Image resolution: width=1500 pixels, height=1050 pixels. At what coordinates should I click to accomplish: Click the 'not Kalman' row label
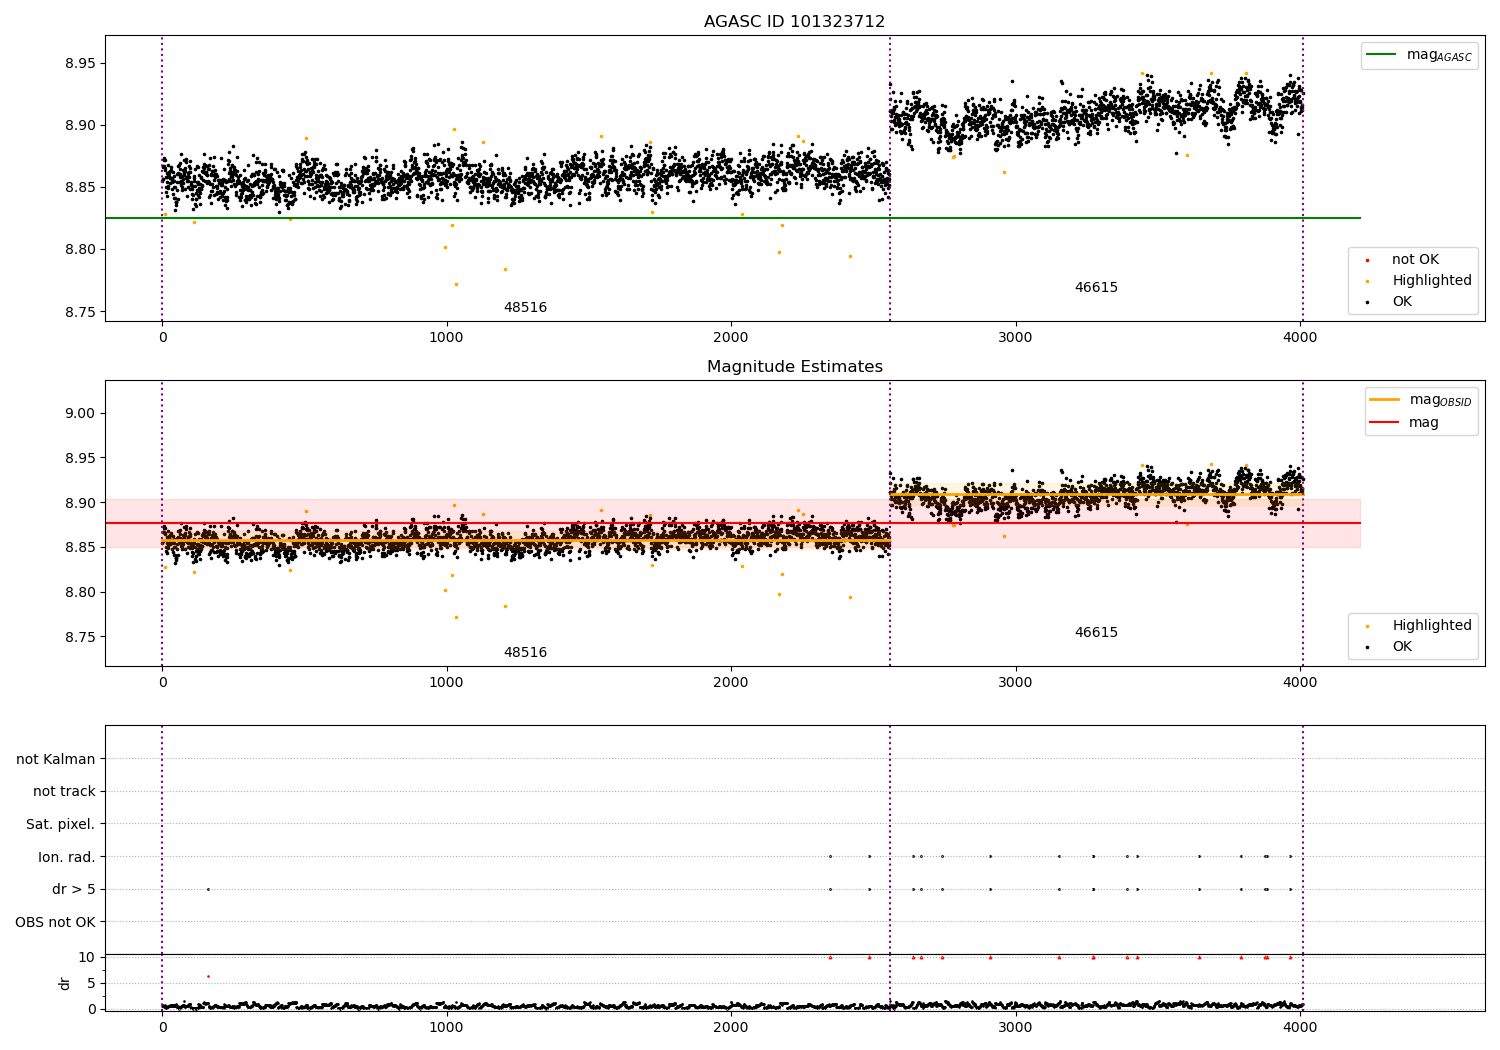[56, 759]
